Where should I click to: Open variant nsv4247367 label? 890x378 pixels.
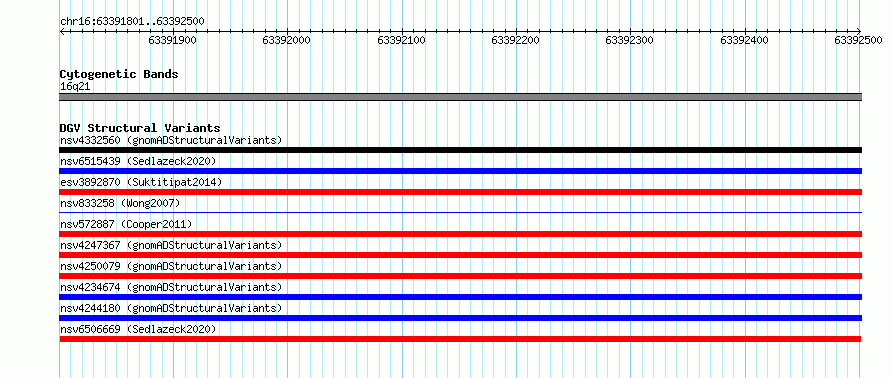(x=171, y=245)
